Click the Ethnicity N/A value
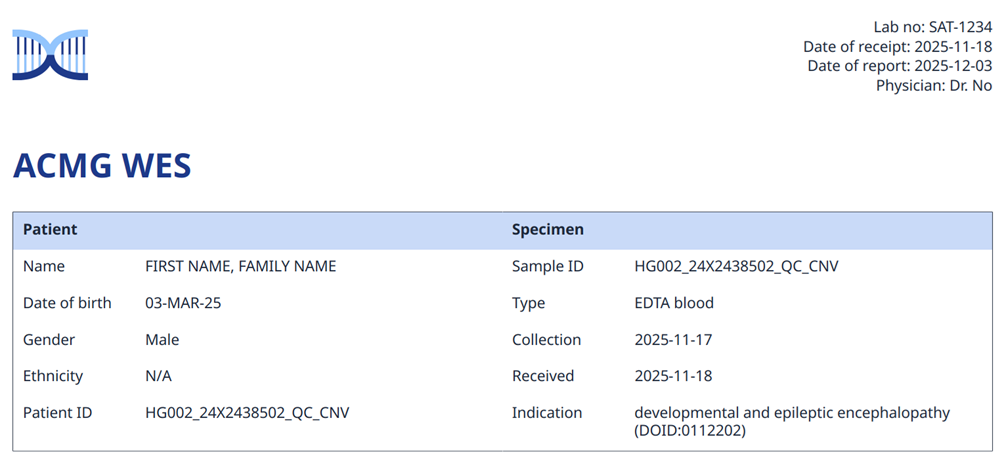This screenshot has width=1004, height=458. [x=159, y=376]
